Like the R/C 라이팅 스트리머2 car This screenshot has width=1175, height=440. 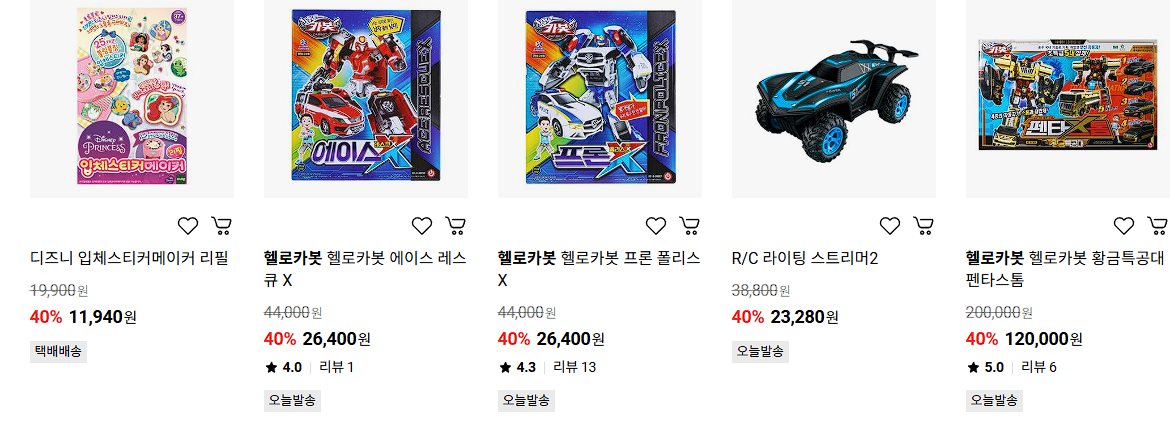point(889,226)
